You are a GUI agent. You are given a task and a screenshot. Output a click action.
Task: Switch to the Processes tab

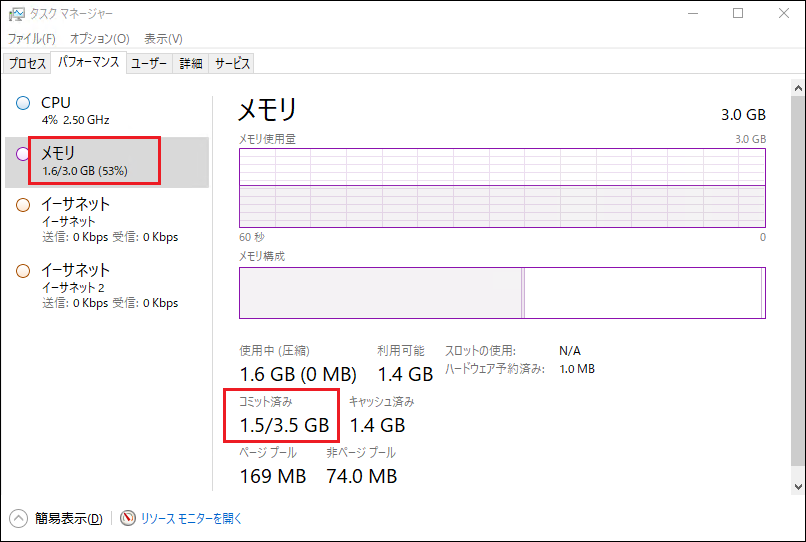(x=27, y=63)
